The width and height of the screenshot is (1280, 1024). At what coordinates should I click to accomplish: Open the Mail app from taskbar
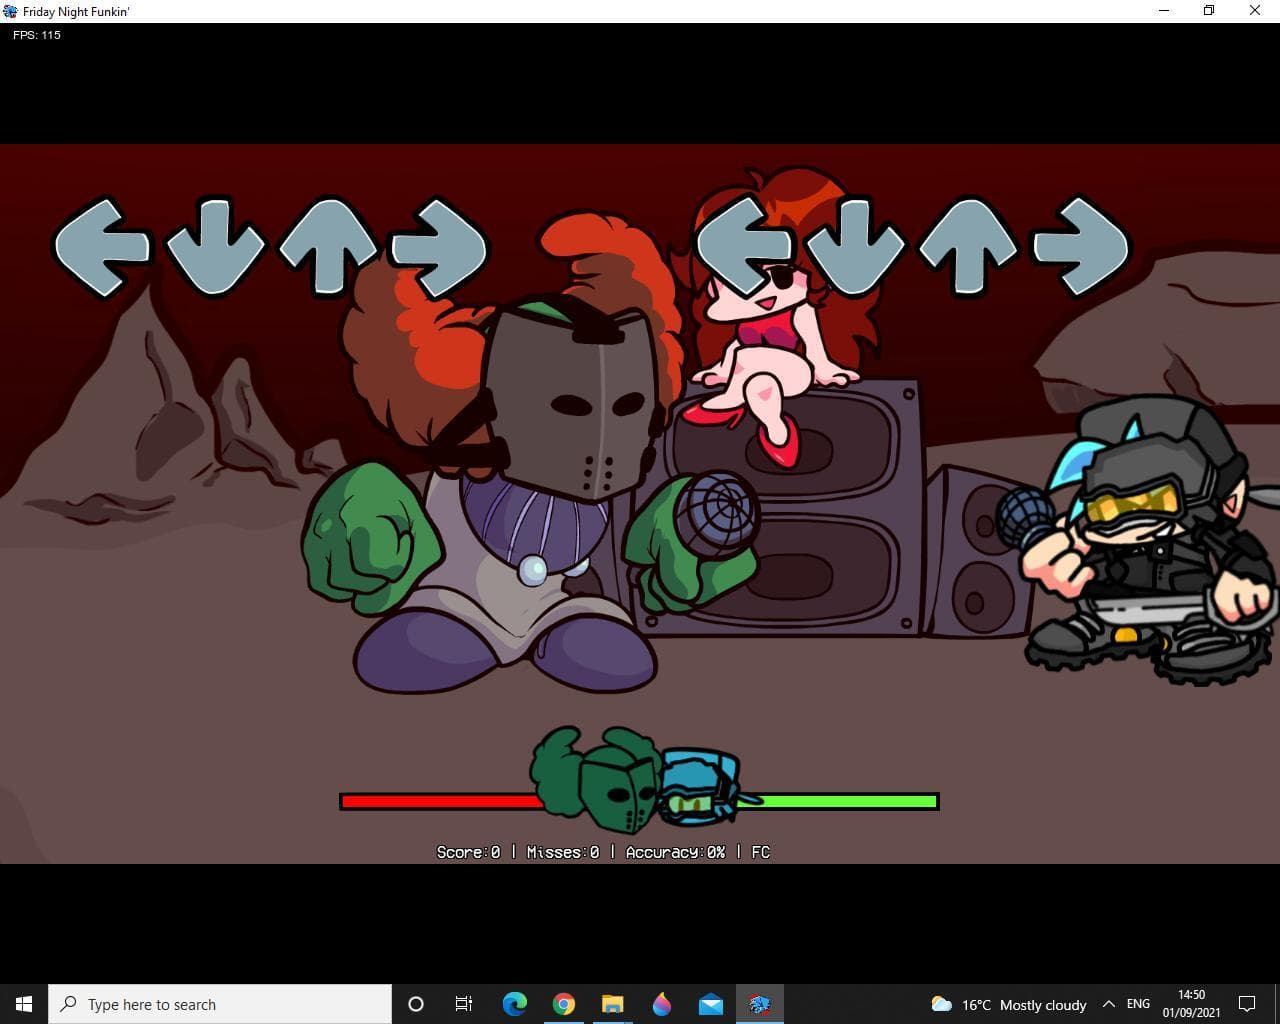(x=711, y=1004)
